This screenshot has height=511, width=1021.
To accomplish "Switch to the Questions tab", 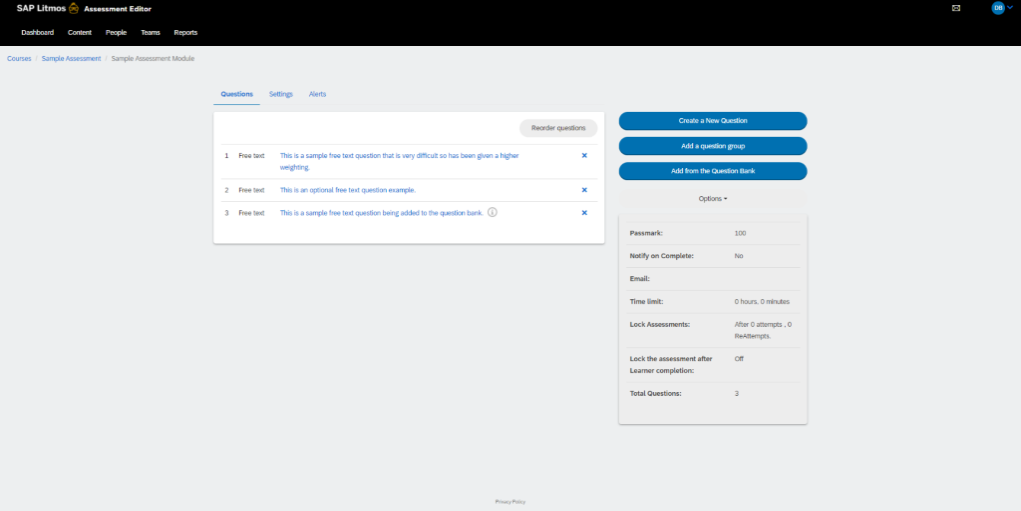I will (236, 94).
